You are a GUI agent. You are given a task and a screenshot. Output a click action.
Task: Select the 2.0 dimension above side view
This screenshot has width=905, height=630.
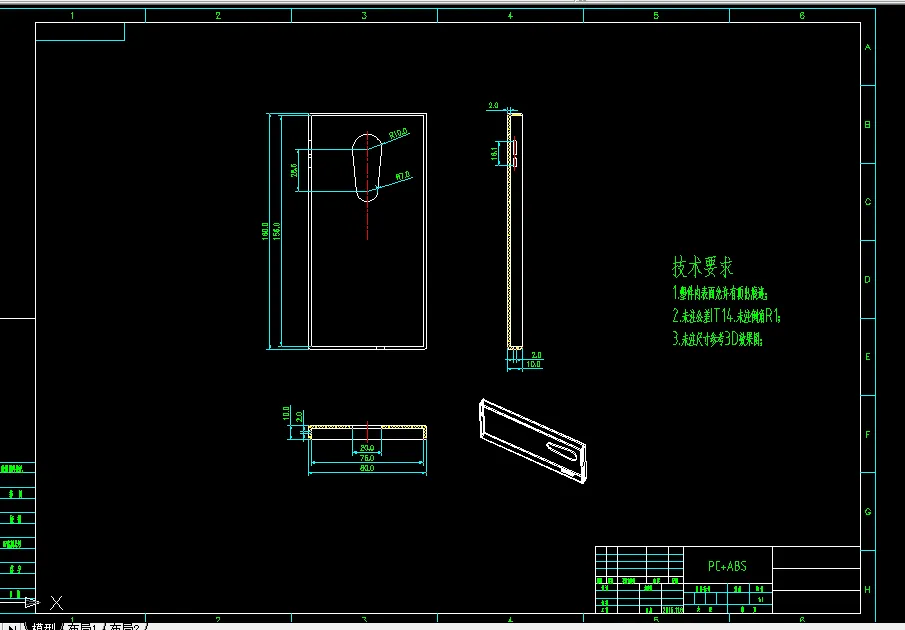pos(493,105)
